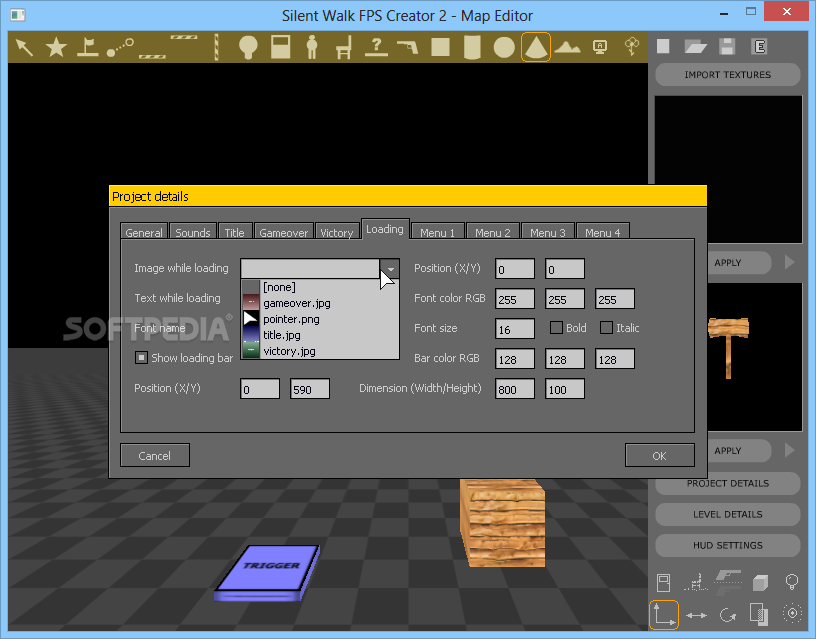Toggle the Show loading bar checkbox

tap(141, 357)
